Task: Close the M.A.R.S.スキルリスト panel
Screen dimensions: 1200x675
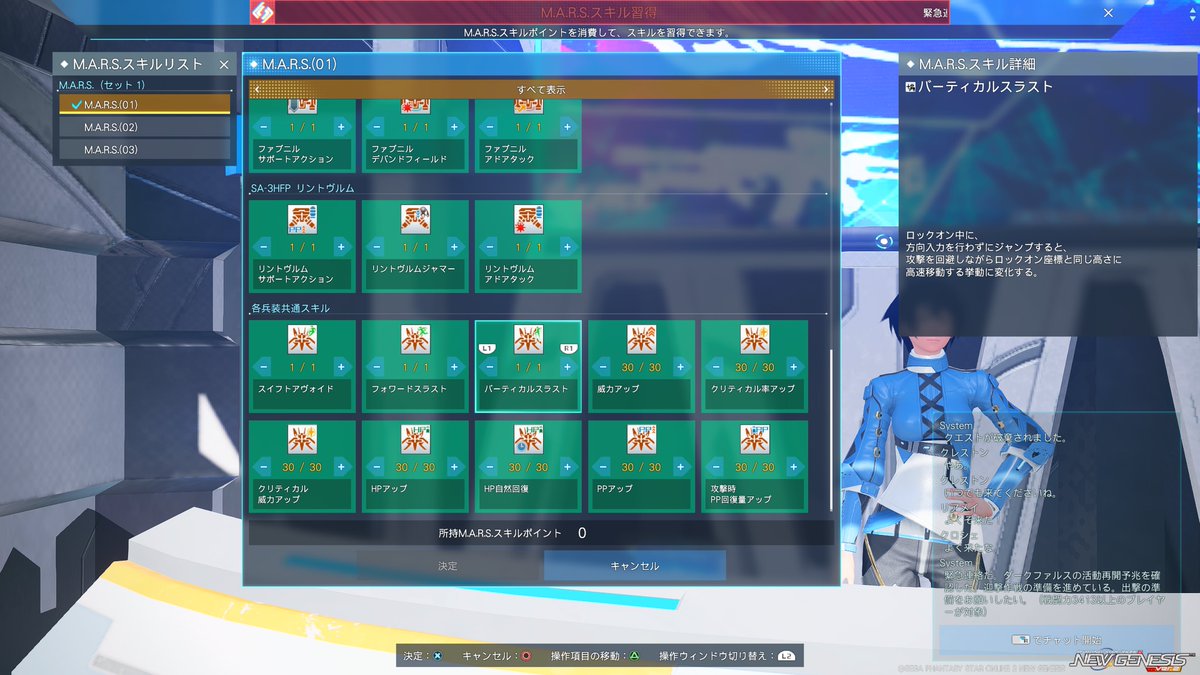Action: (224, 64)
